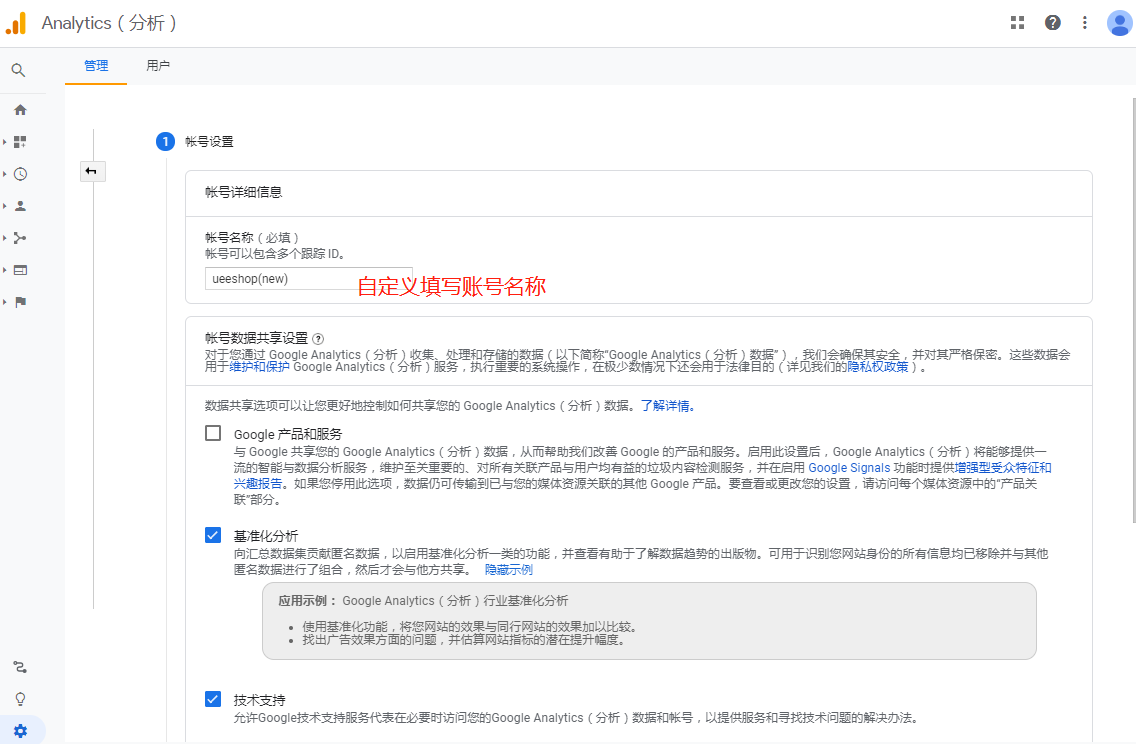Open the Help question mark menu
Screen dimensions: 1136x744
tap(1053, 22)
